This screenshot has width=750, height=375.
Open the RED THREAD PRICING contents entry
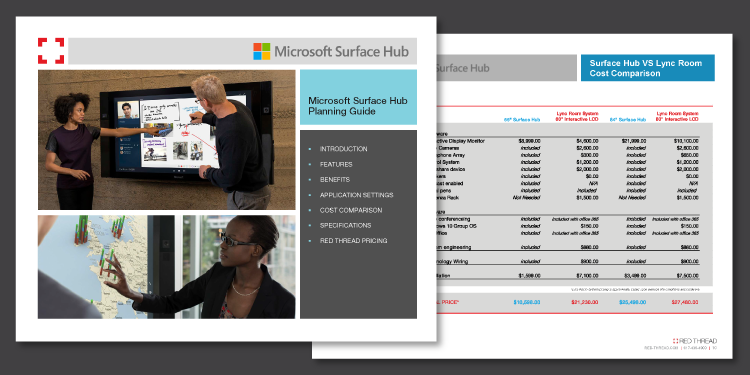coord(353,241)
